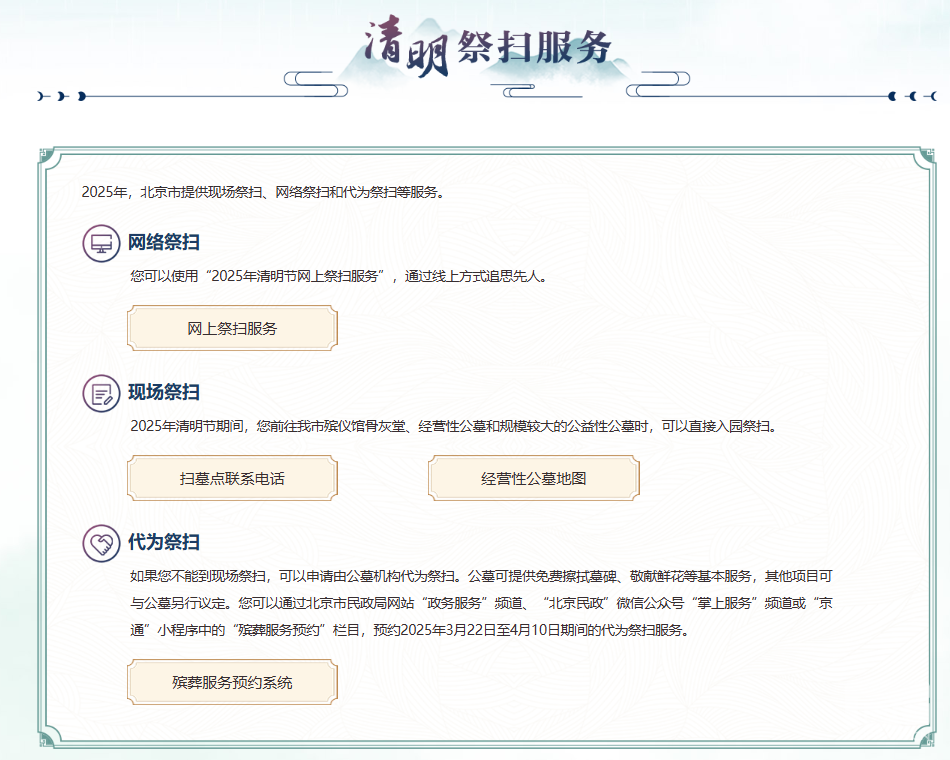Viewport: 950px width, 760px height.
Task: View the 经营性公墓地图 map button
Action: pyautogui.click(x=533, y=478)
